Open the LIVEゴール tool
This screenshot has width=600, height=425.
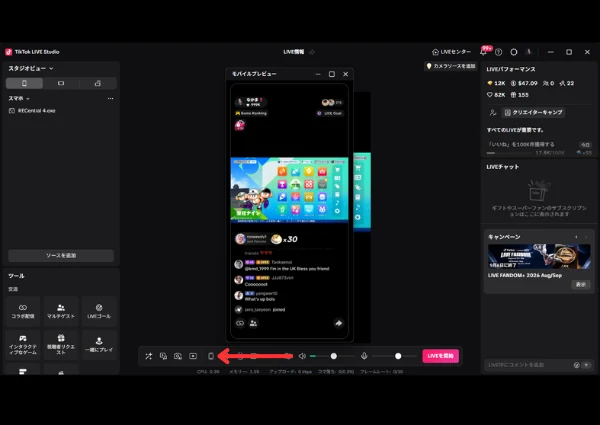99,311
